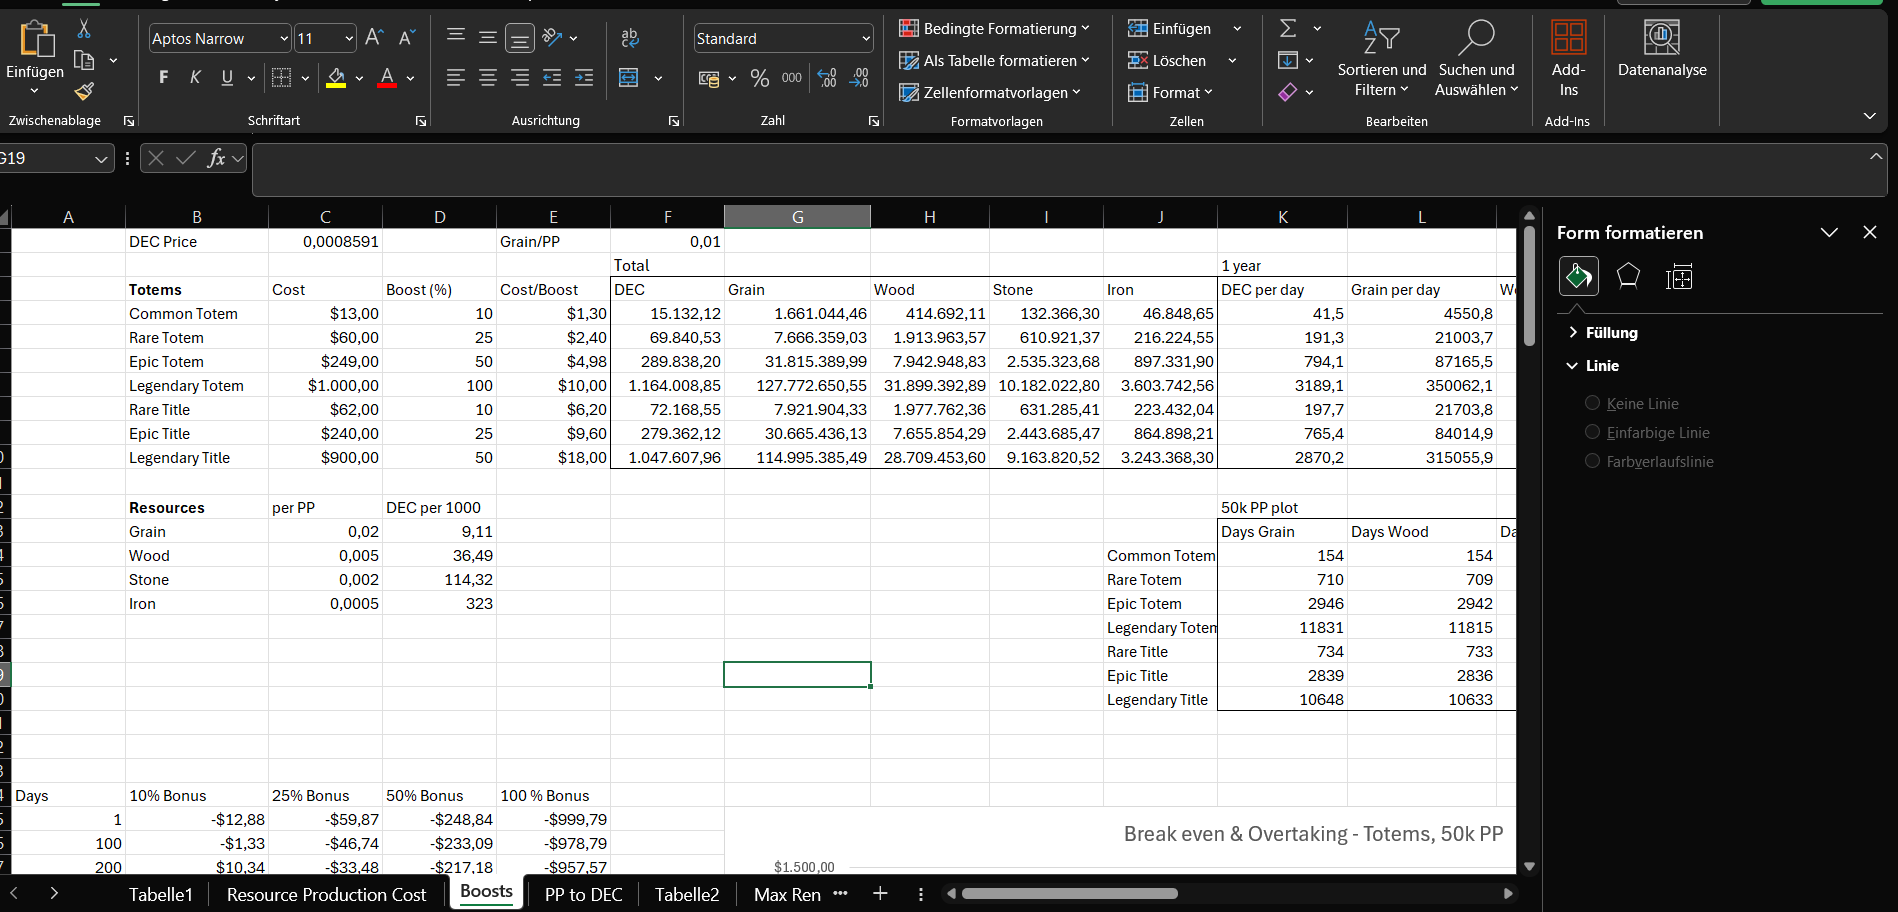Click the horizontal scrollbar thumb
This screenshot has height=912, width=1898.
coord(1069,893)
